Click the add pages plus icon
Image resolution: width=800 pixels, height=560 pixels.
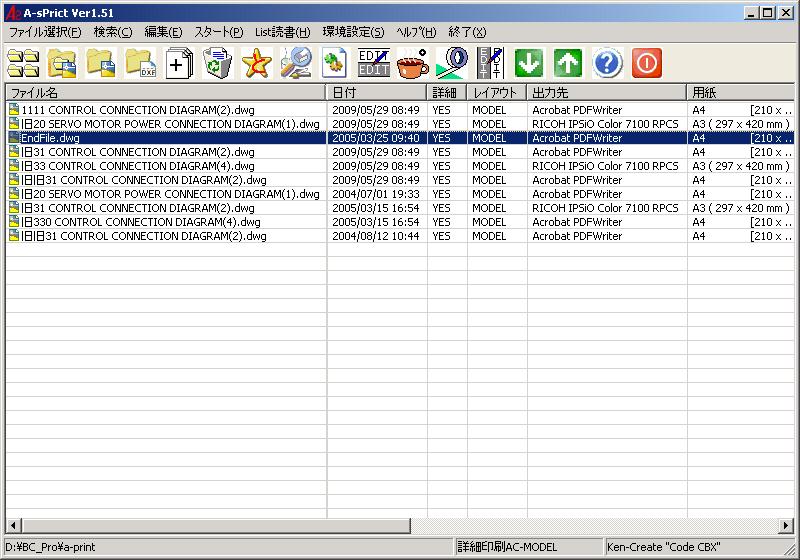[180, 64]
